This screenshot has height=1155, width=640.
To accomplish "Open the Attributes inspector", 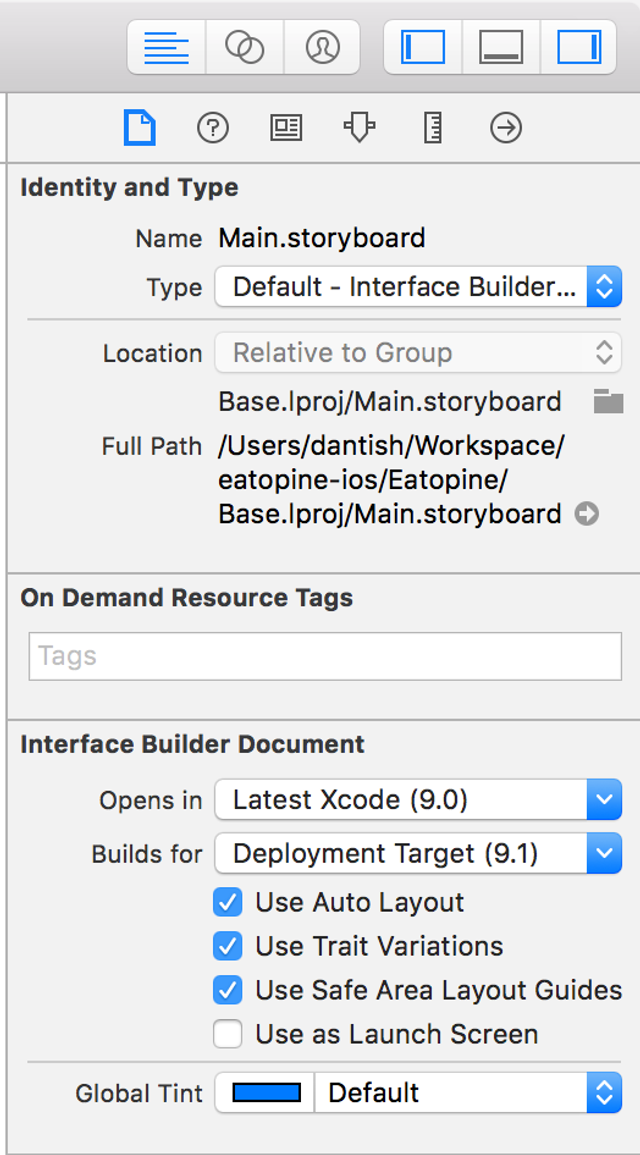I will (x=359, y=128).
